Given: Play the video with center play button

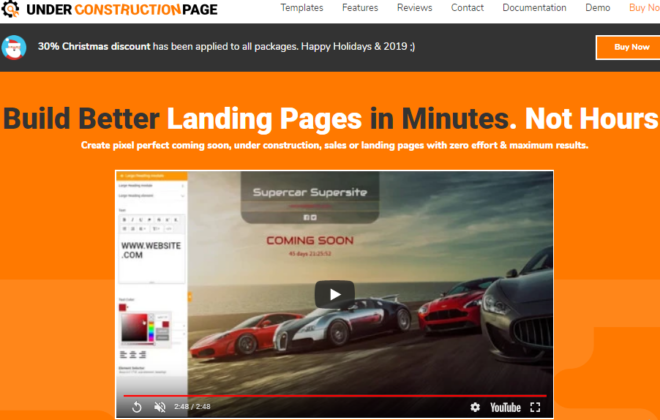Looking at the screenshot, I should [x=335, y=294].
